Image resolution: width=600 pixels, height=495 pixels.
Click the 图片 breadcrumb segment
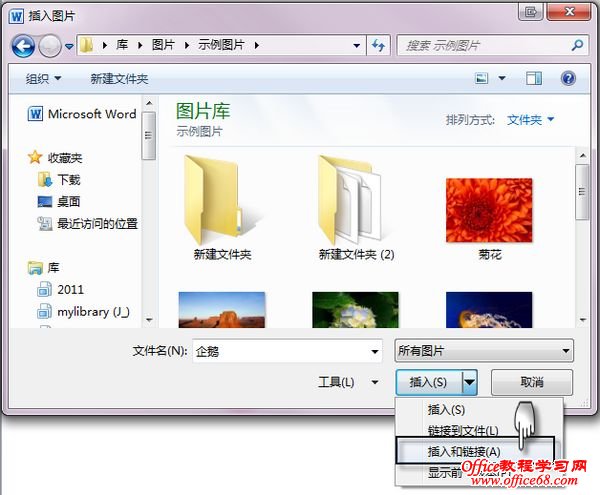point(163,45)
